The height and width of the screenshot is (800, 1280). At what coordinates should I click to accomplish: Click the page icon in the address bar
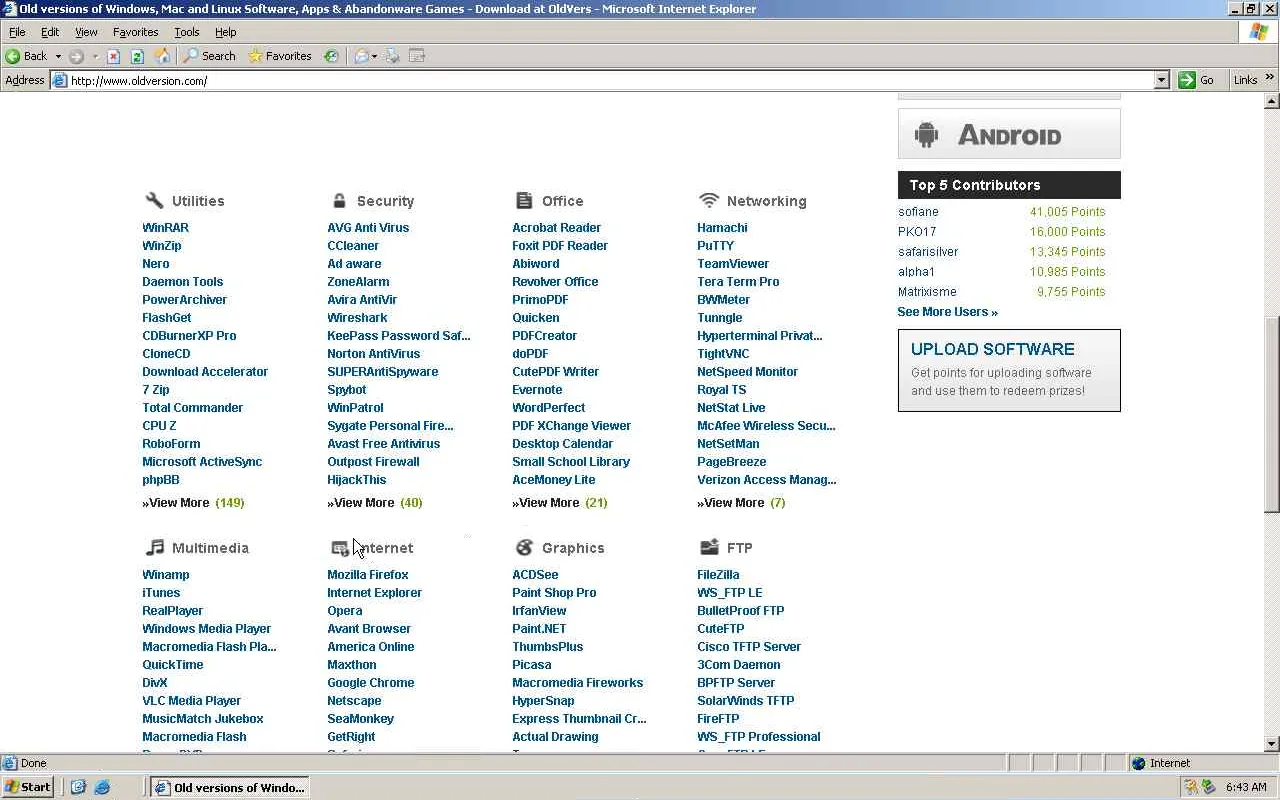tap(60, 80)
